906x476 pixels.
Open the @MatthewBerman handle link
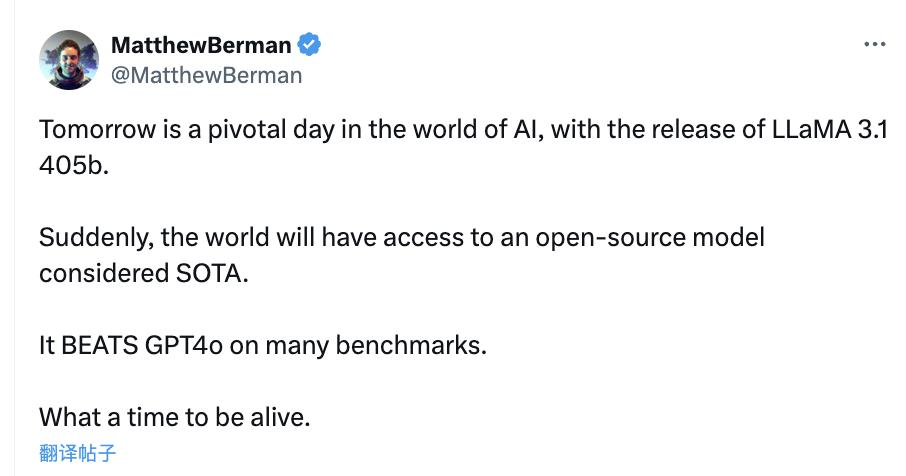[x=206, y=75]
